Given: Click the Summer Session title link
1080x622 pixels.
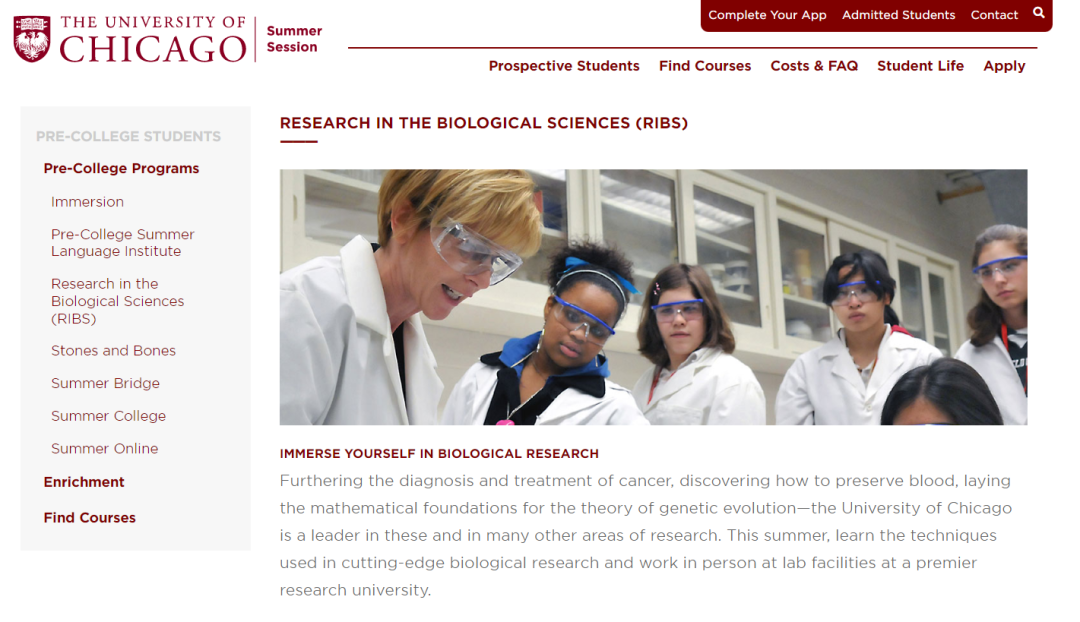Looking at the screenshot, I should (294, 39).
